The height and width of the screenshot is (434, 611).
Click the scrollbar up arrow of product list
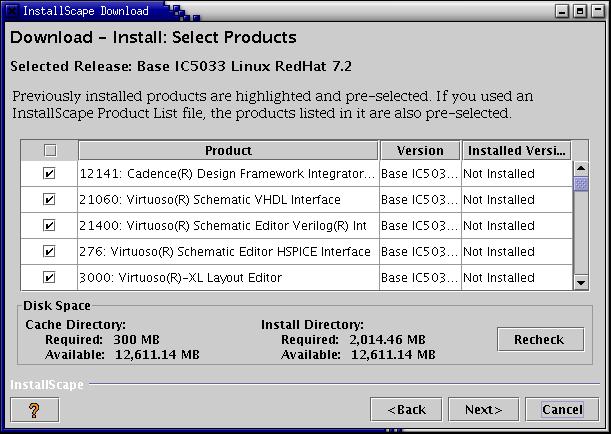pyautogui.click(x=581, y=168)
